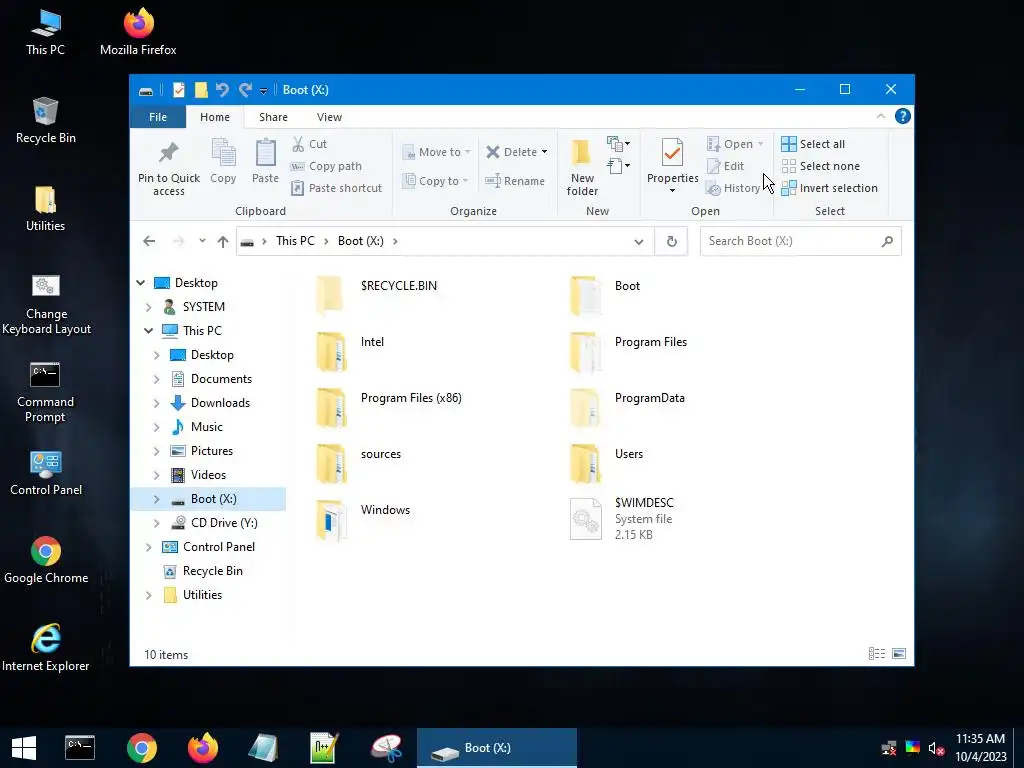Click the Rename ribbon button
Screen dimensions: 1024x768
(515, 181)
